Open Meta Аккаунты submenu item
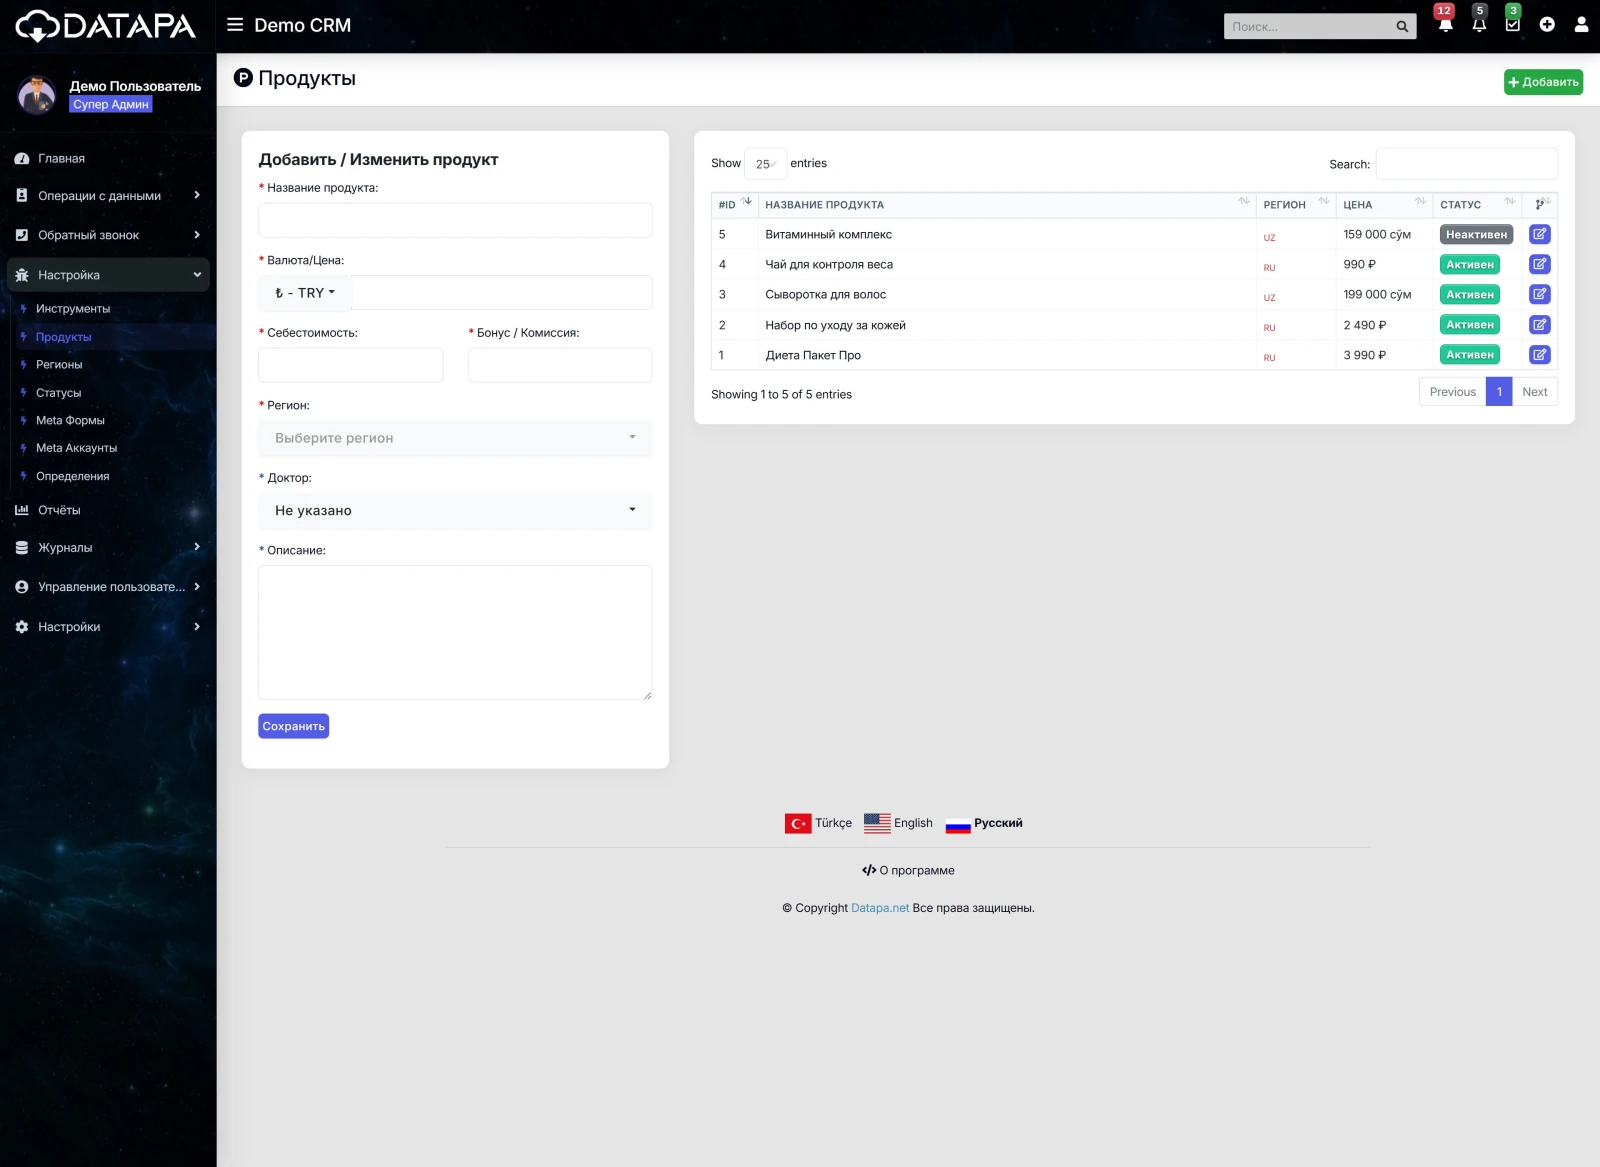Image resolution: width=1600 pixels, height=1167 pixels. click(76, 448)
